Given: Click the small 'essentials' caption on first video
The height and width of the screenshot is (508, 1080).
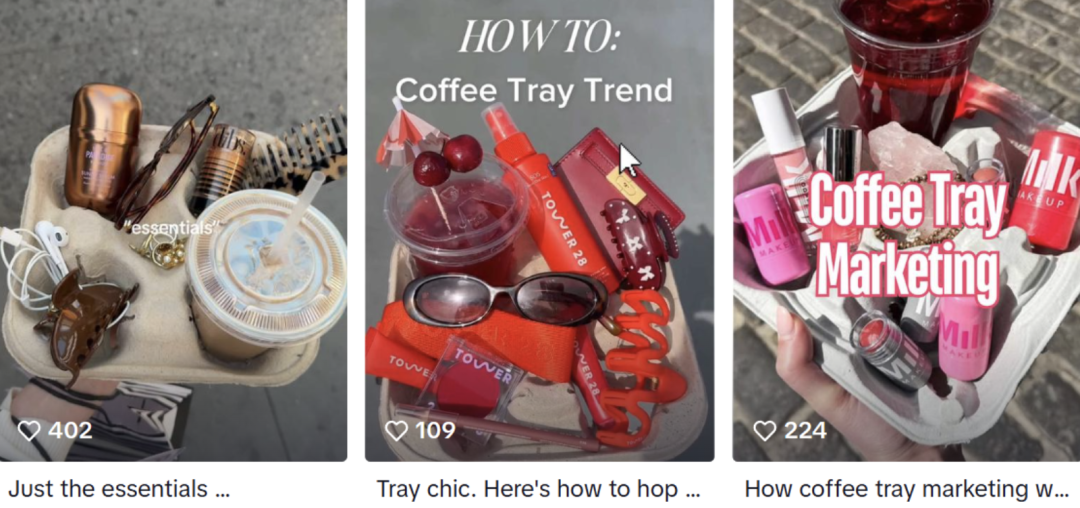Looking at the screenshot, I should pyautogui.click(x=172, y=229).
